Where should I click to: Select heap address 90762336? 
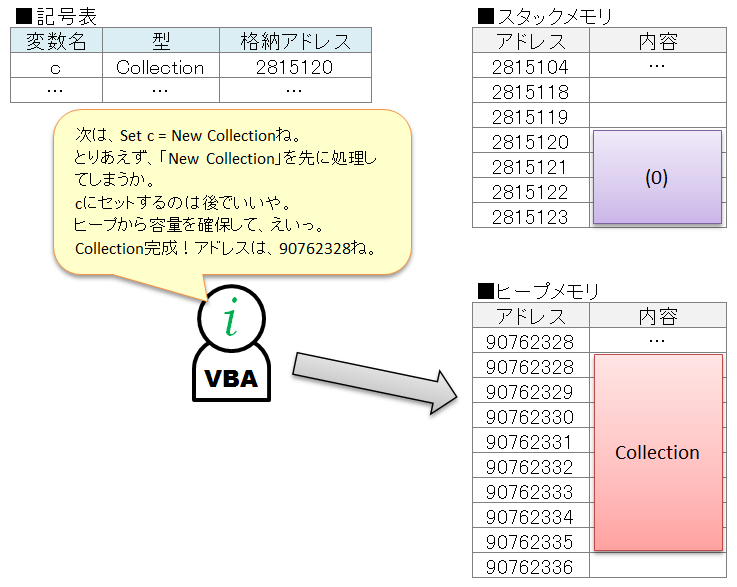tap(531, 565)
